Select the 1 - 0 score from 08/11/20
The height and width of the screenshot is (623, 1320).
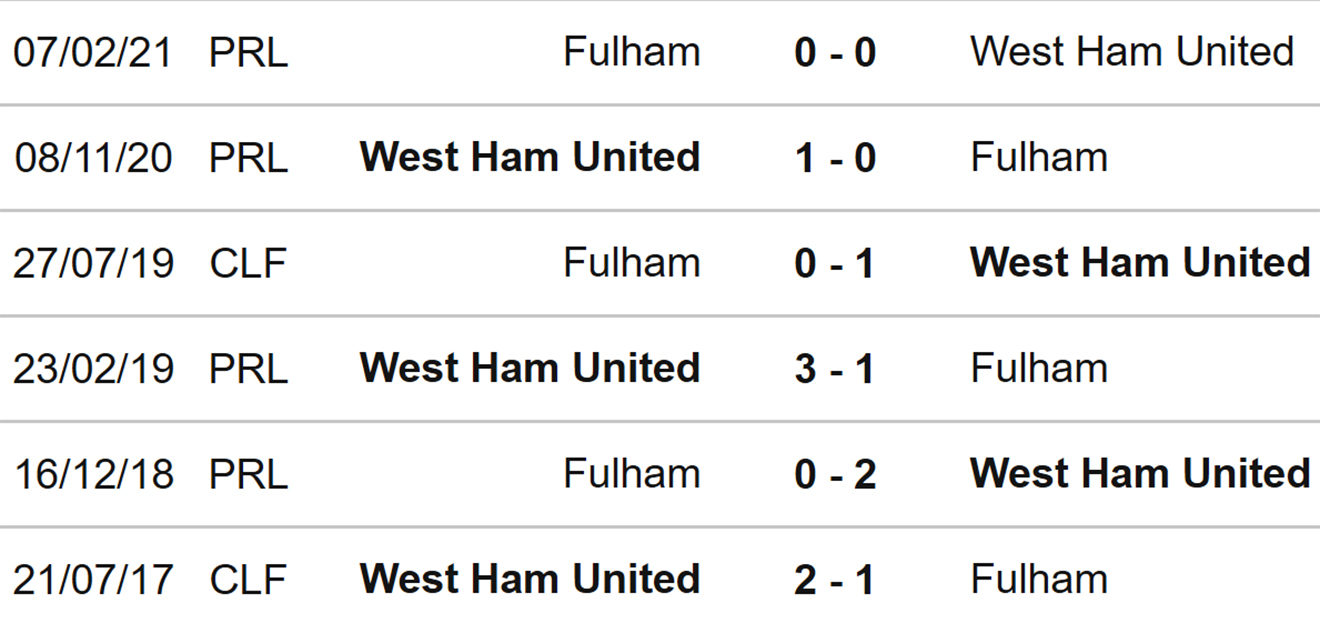click(x=835, y=158)
